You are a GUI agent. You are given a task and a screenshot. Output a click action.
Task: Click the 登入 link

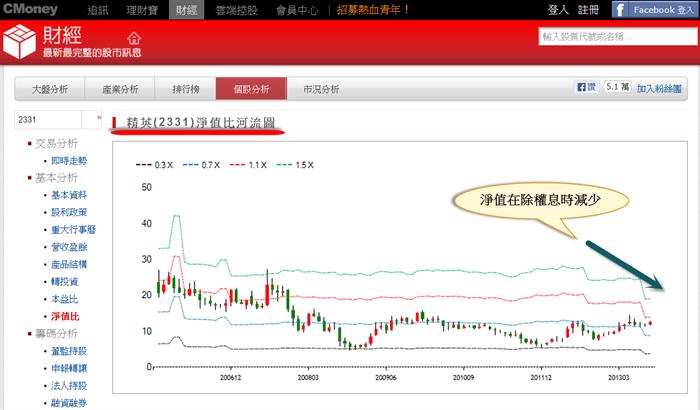[x=558, y=9]
